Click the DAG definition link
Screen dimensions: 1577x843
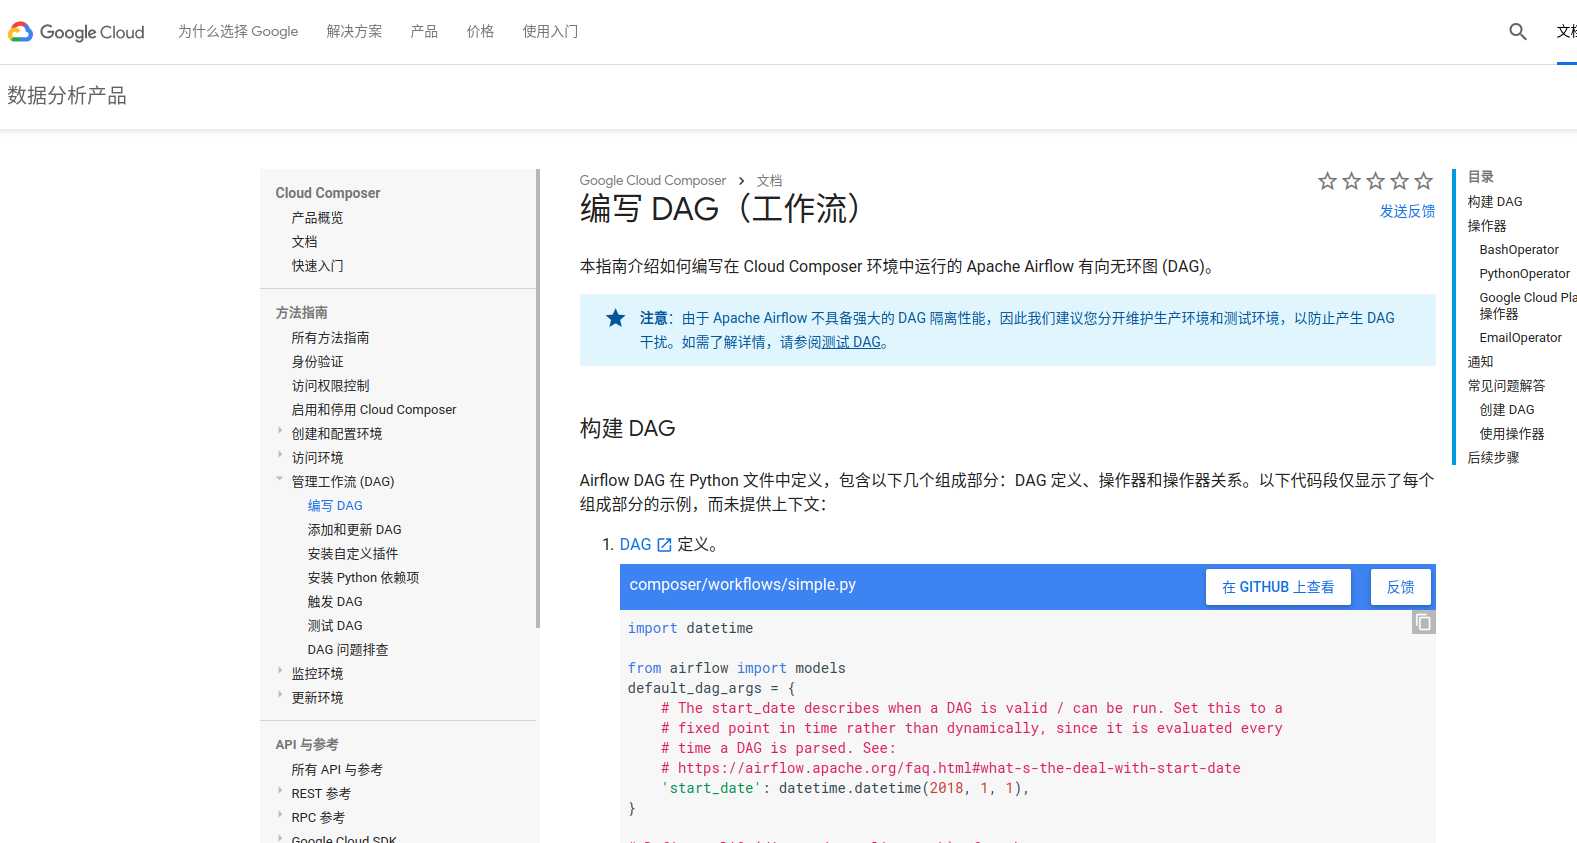coord(635,545)
